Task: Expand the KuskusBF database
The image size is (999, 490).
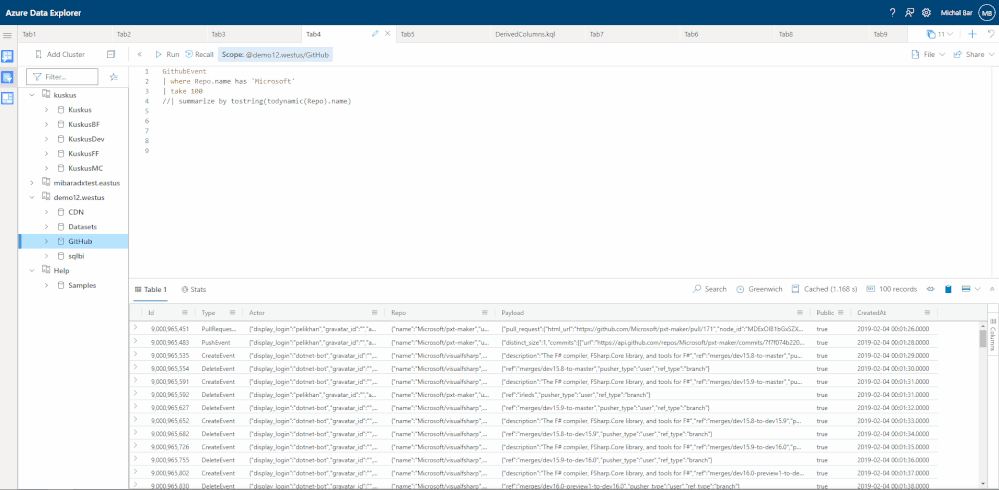Action: pyautogui.click(x=46, y=124)
